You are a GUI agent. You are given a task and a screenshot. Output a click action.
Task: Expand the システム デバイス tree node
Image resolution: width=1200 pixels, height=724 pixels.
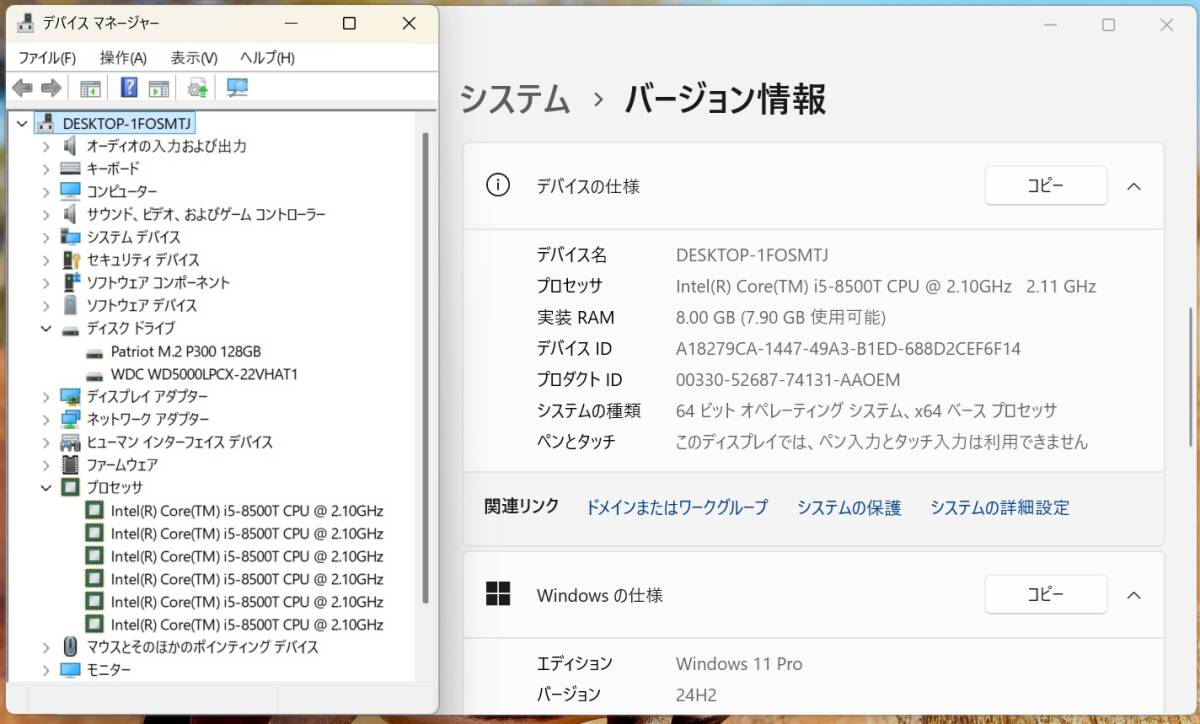(46, 237)
